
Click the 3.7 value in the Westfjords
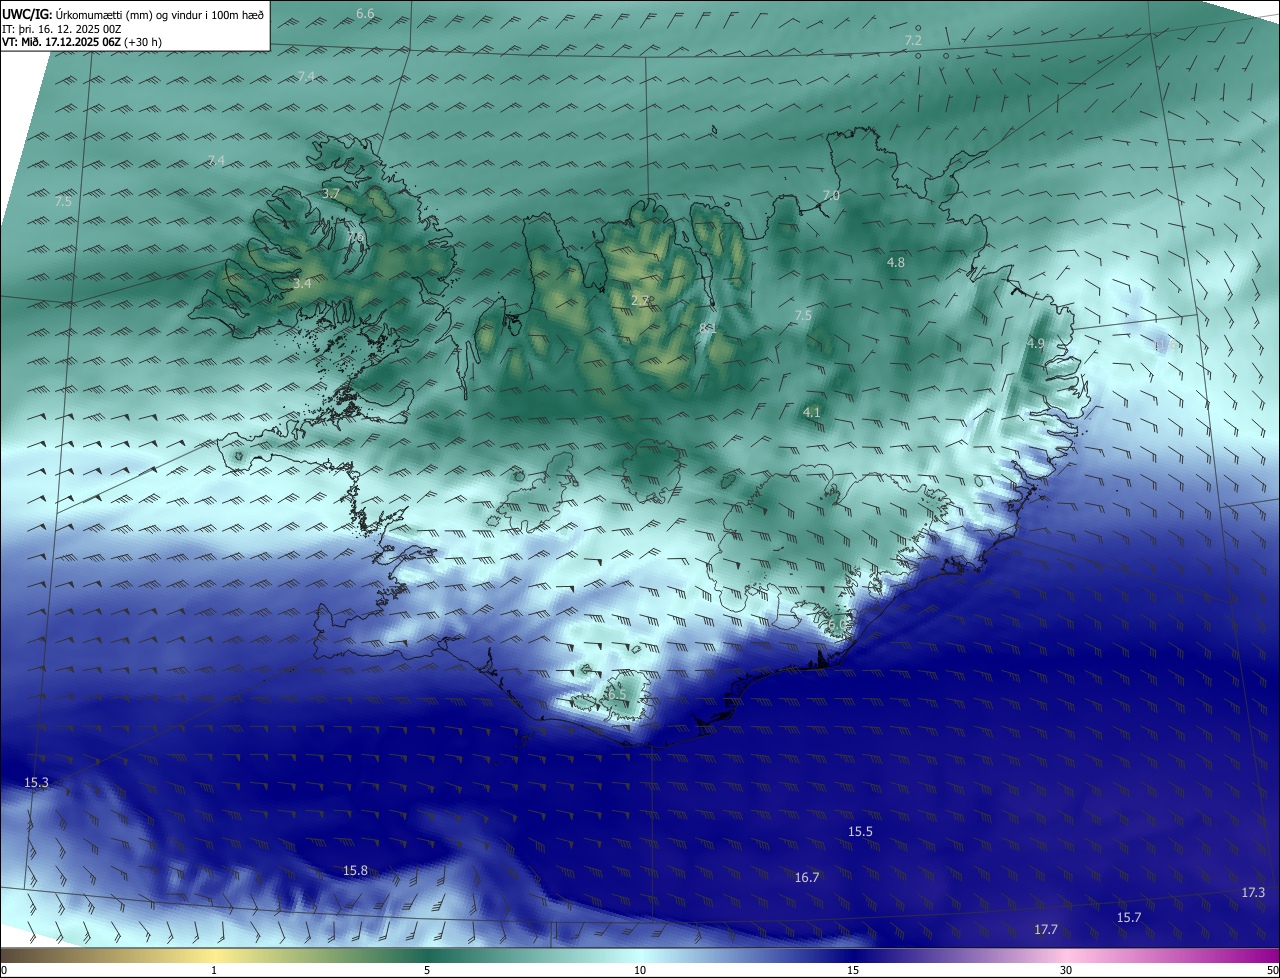coord(331,193)
